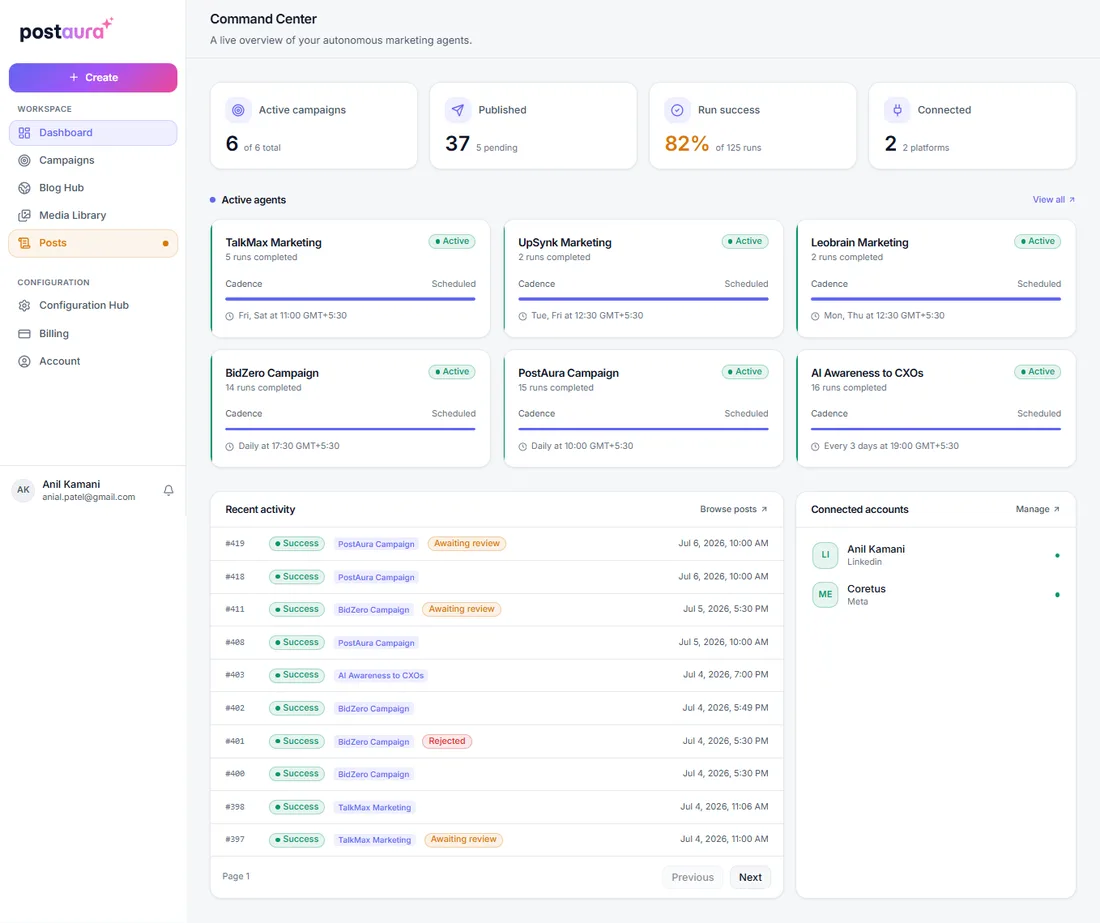Open the View all agents link
Image resolution: width=1100 pixels, height=923 pixels.
tap(1054, 200)
